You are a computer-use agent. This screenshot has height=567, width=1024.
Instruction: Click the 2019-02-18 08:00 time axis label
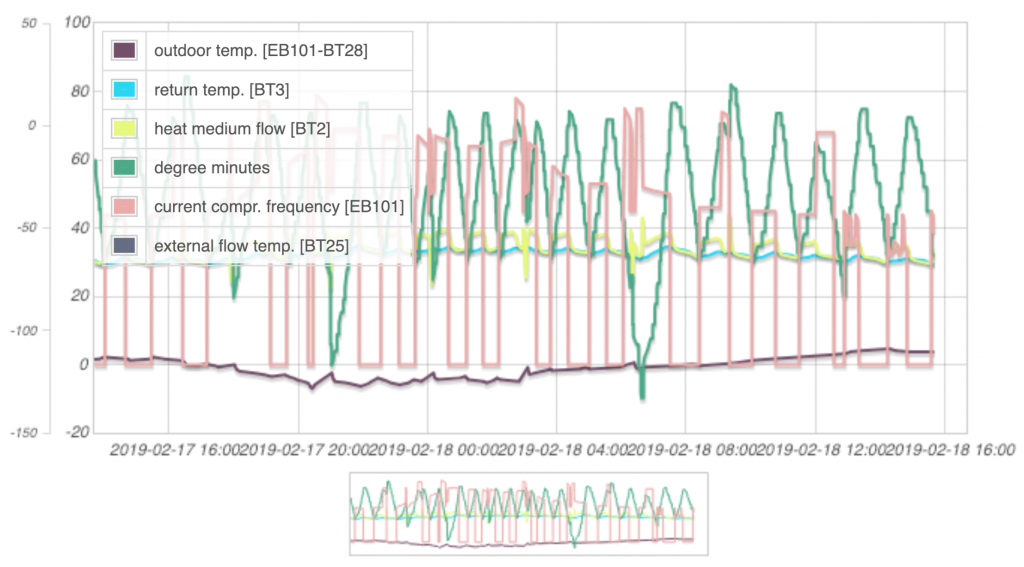click(703, 451)
